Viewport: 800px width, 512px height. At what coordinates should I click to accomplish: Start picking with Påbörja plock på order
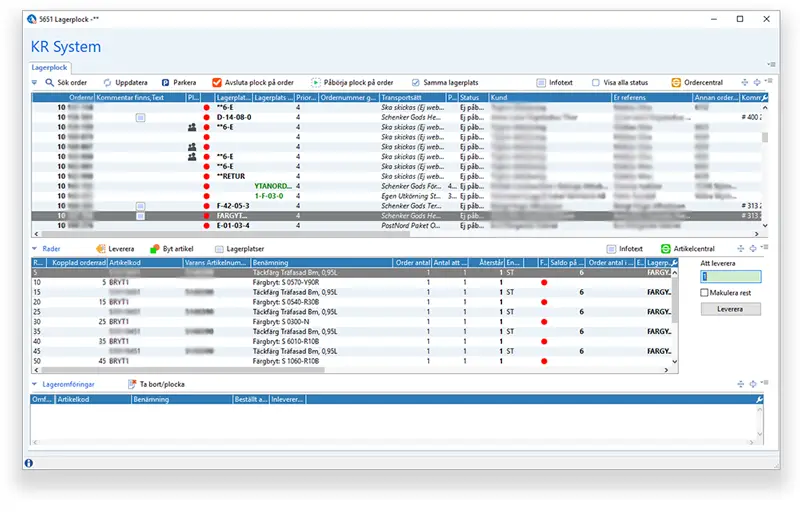pyautogui.click(x=352, y=83)
